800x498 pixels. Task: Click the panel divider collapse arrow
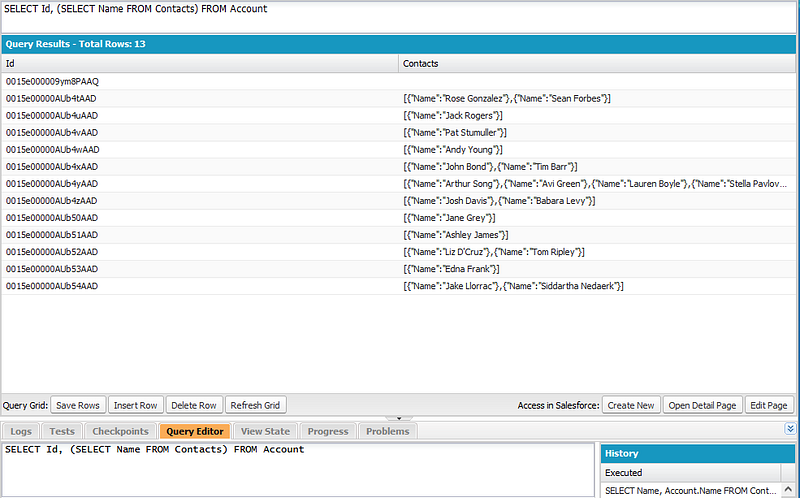tap(399, 418)
